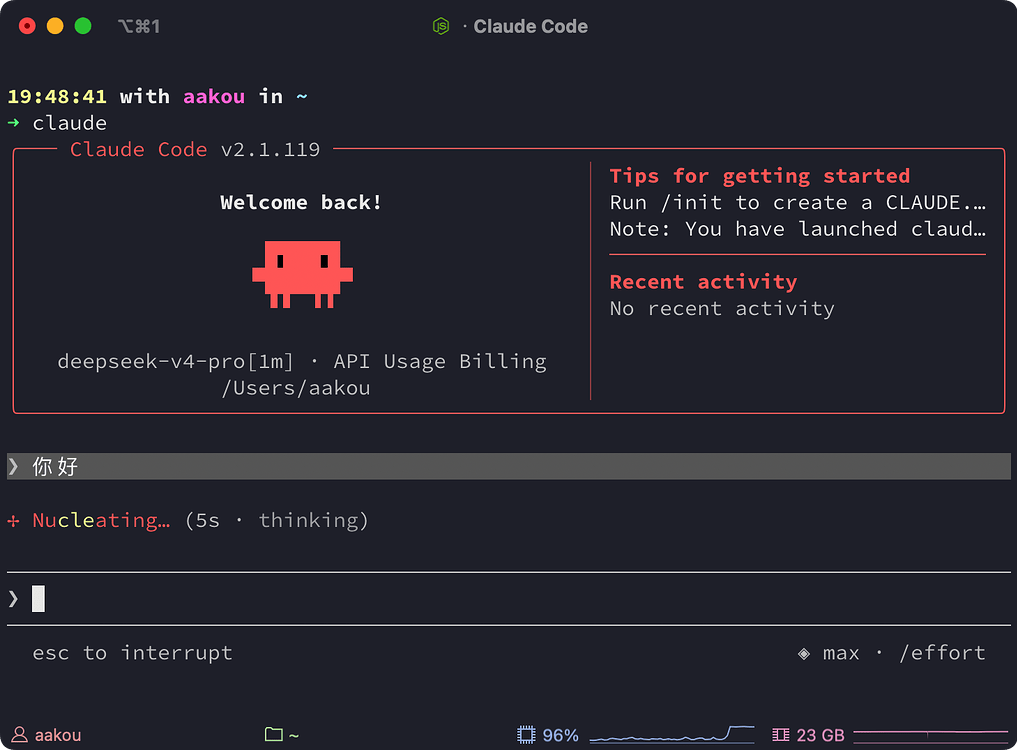This screenshot has width=1017, height=750.
Task: Click the '~' directory in status bar
Action: click(294, 736)
